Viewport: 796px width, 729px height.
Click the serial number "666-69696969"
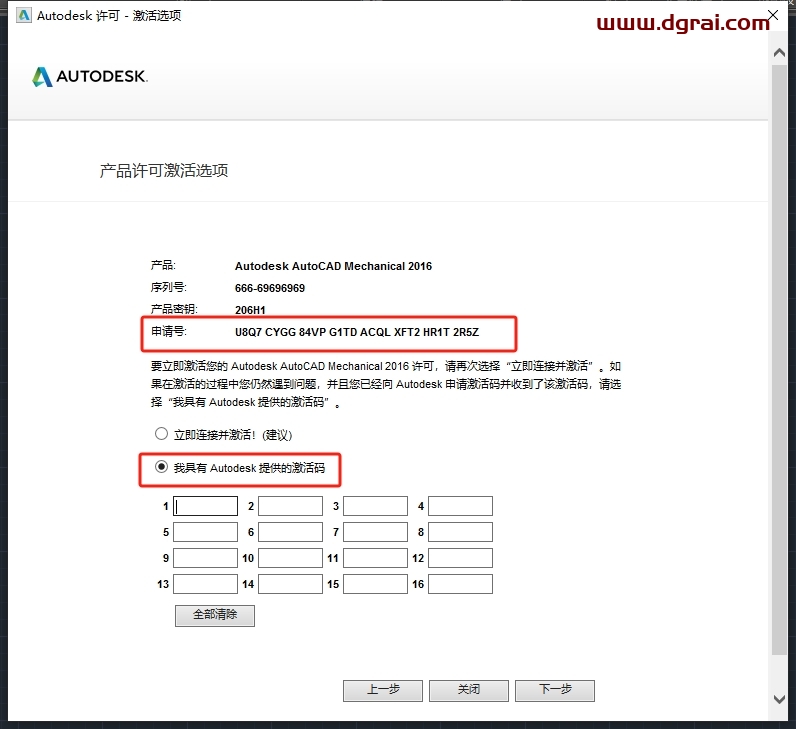[270, 288]
